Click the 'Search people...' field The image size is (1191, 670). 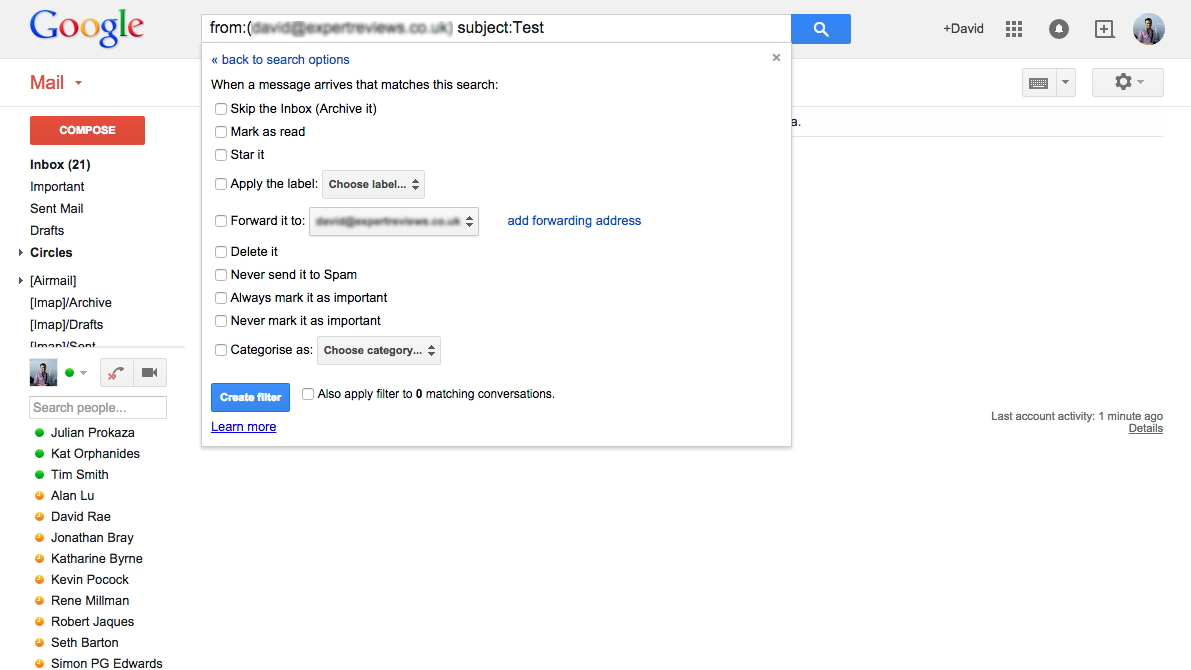[x=98, y=408]
